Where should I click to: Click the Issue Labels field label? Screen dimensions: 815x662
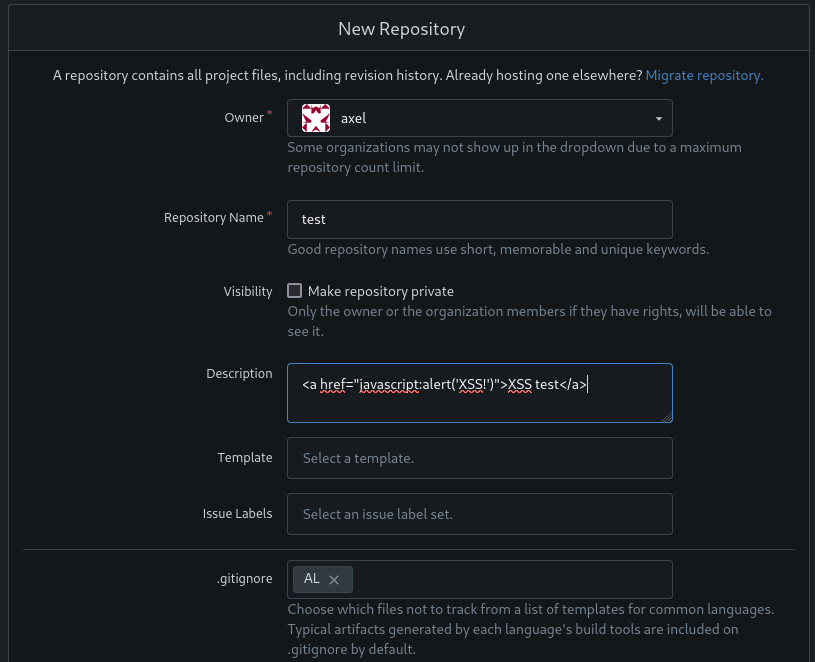(x=237, y=513)
